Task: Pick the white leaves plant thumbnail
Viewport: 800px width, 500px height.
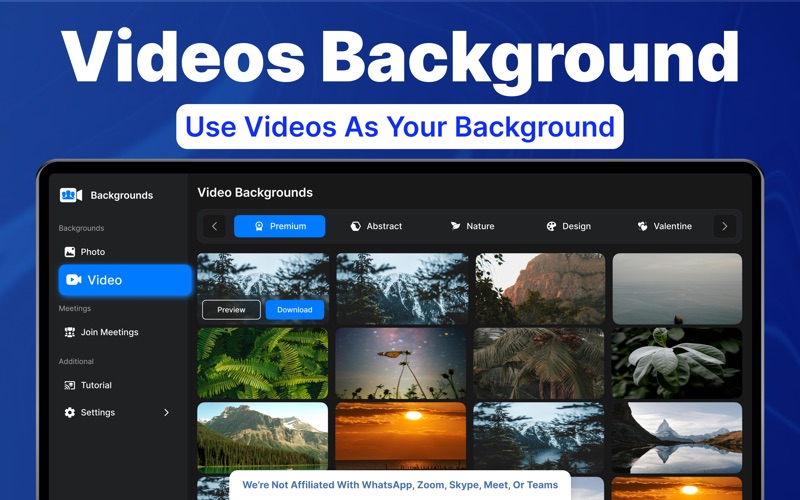Action: pyautogui.click(x=677, y=363)
